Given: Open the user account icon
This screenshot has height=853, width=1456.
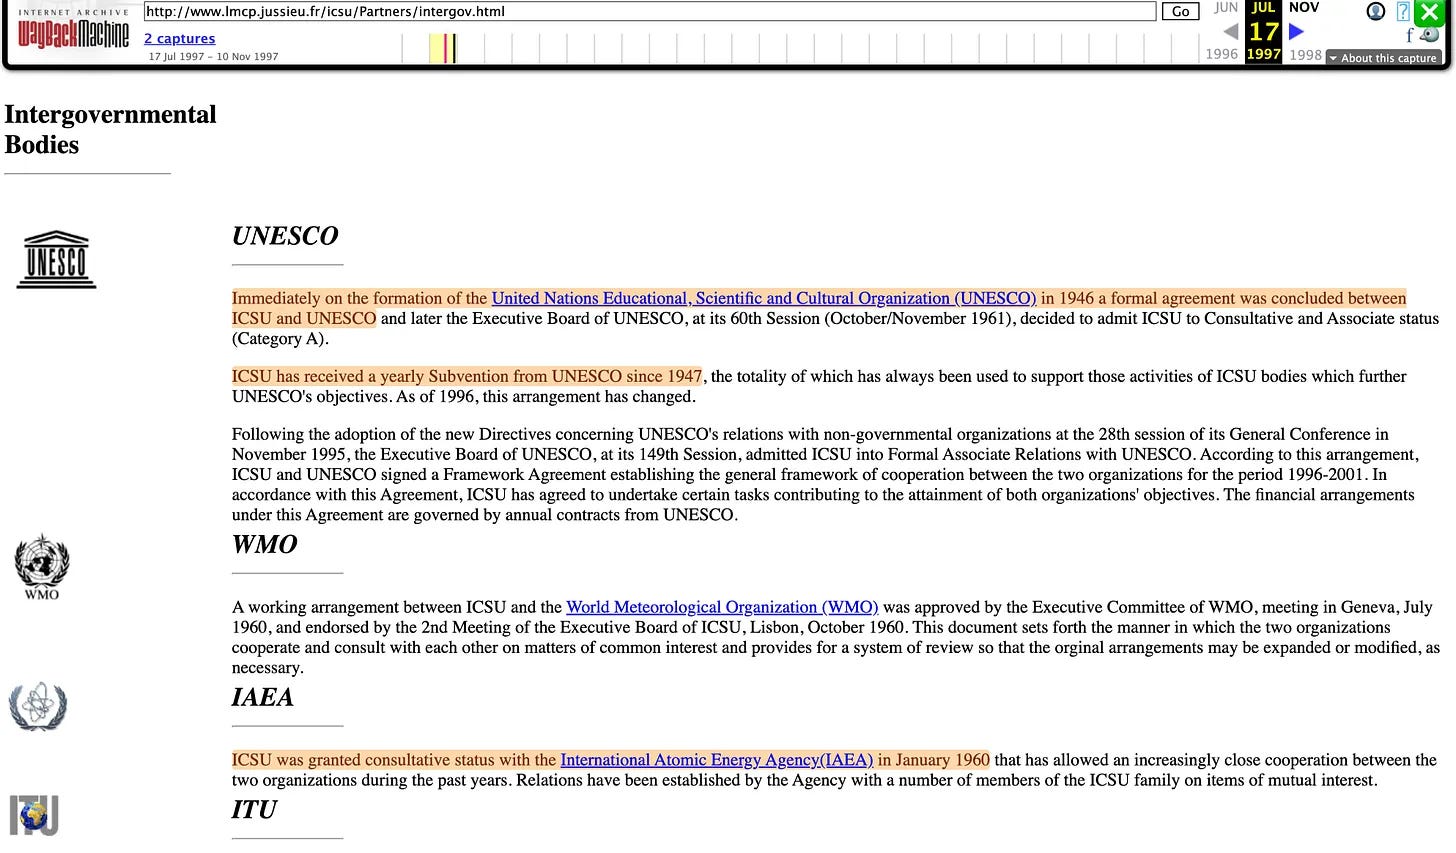Looking at the screenshot, I should tap(1376, 12).
